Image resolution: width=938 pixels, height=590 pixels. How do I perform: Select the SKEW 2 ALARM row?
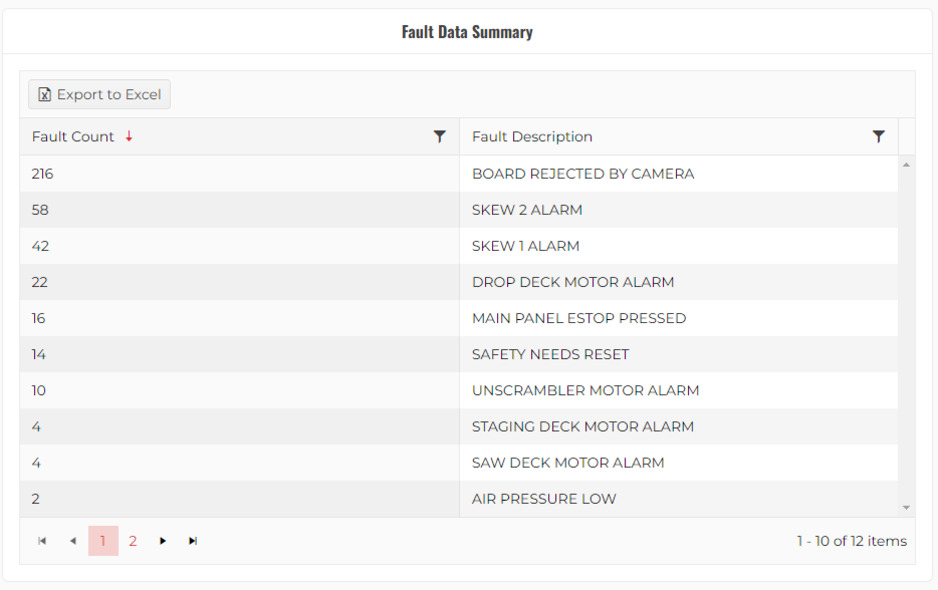(x=527, y=210)
